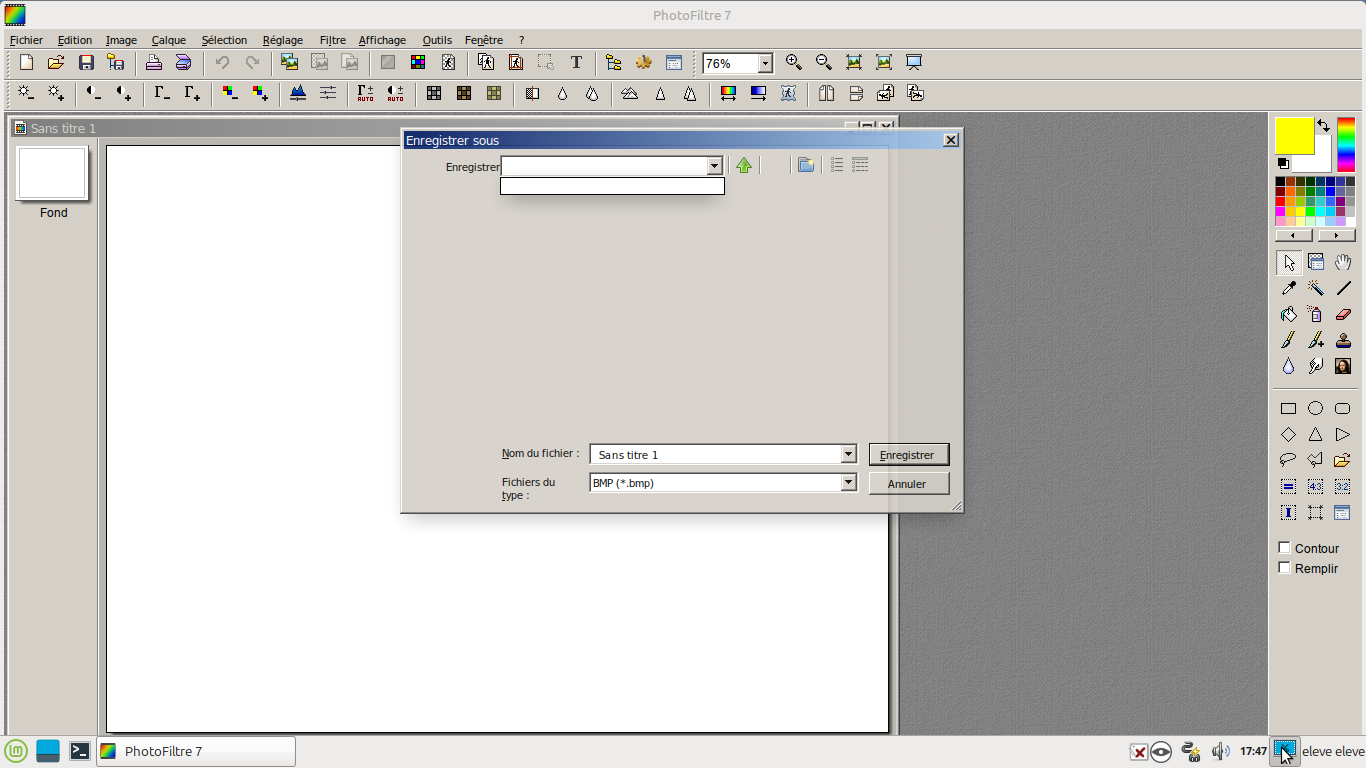The image size is (1366, 768).
Task: Expand the Fichiers du type dropdown
Action: tap(848, 482)
